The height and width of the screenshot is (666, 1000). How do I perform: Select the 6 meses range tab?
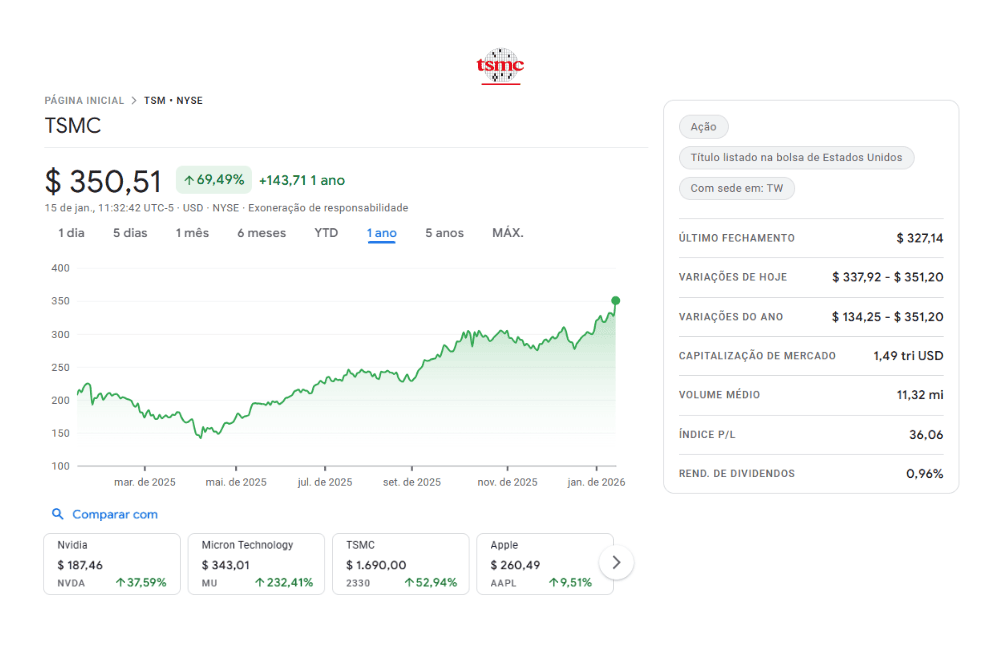point(261,233)
